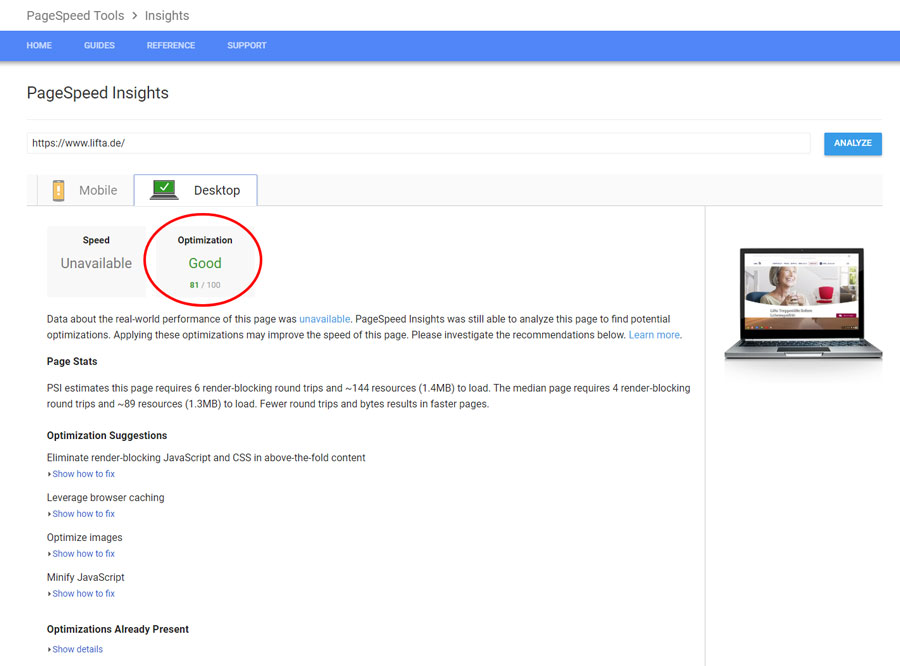
Task: Follow the 'unavailable' link
Action: (324, 319)
